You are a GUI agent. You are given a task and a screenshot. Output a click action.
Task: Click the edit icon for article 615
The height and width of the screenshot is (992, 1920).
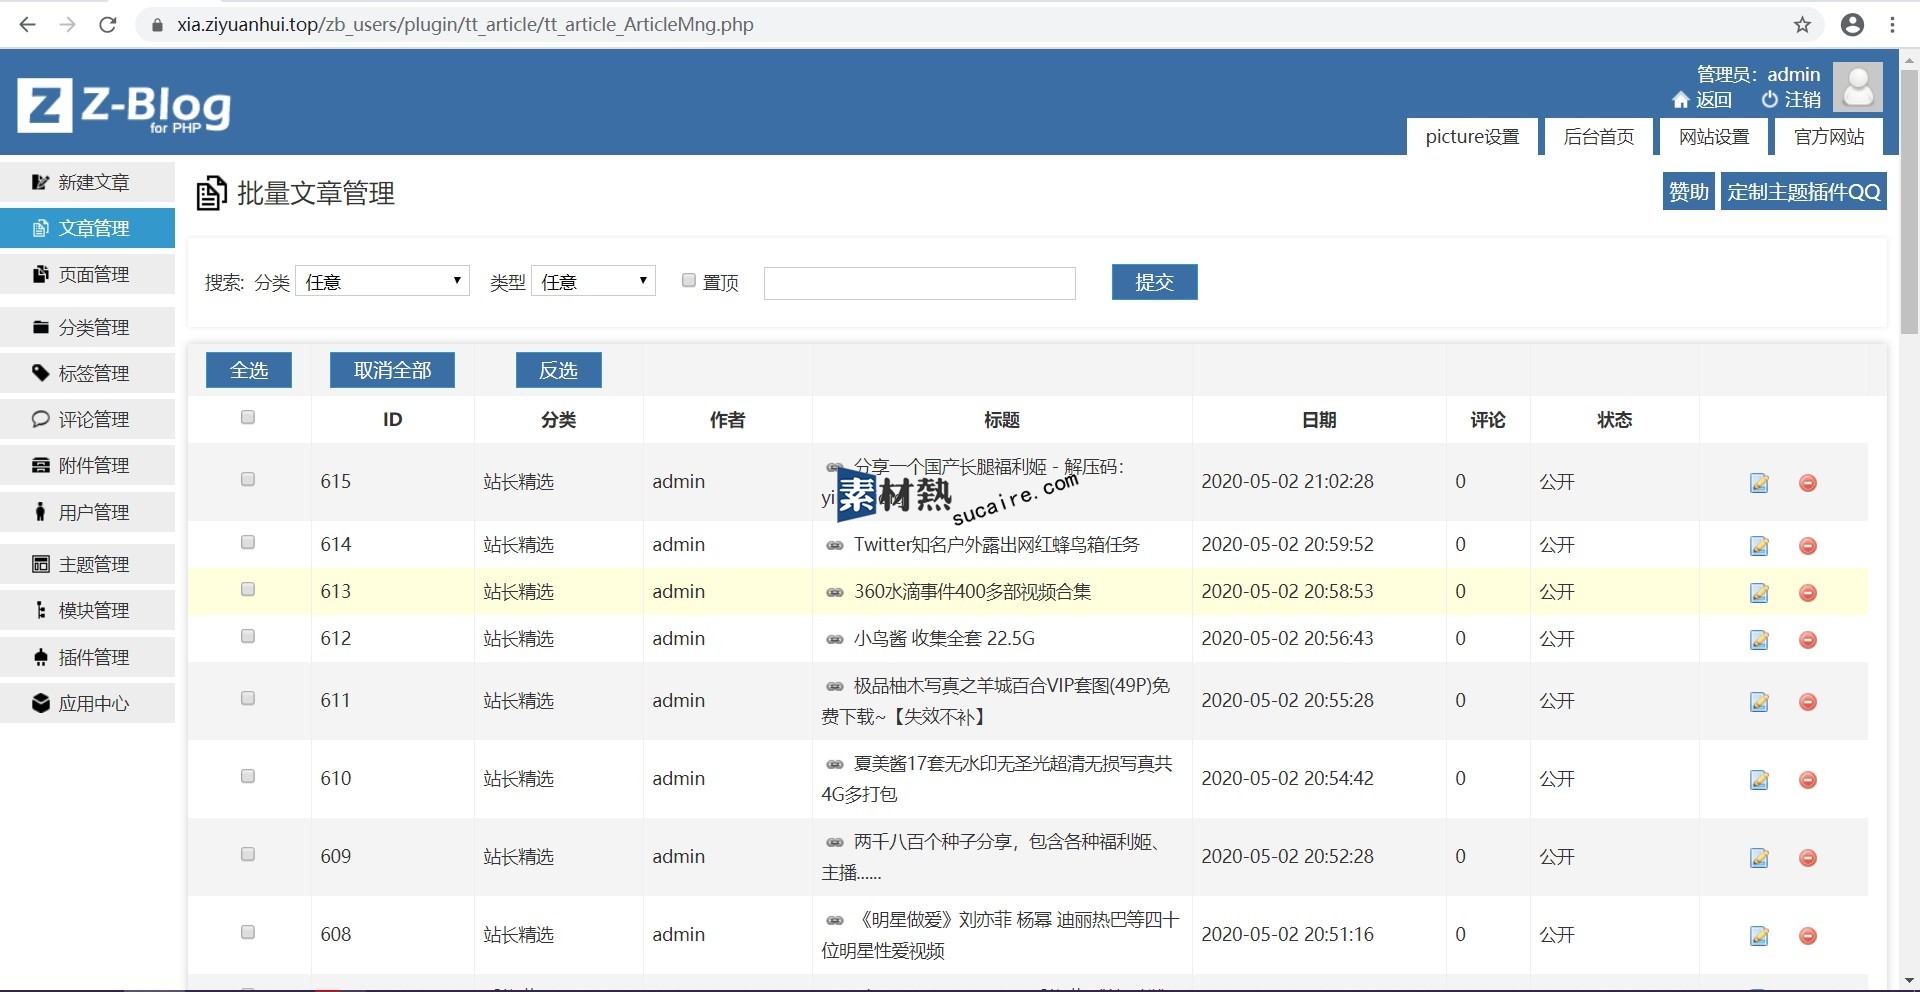tap(1759, 483)
